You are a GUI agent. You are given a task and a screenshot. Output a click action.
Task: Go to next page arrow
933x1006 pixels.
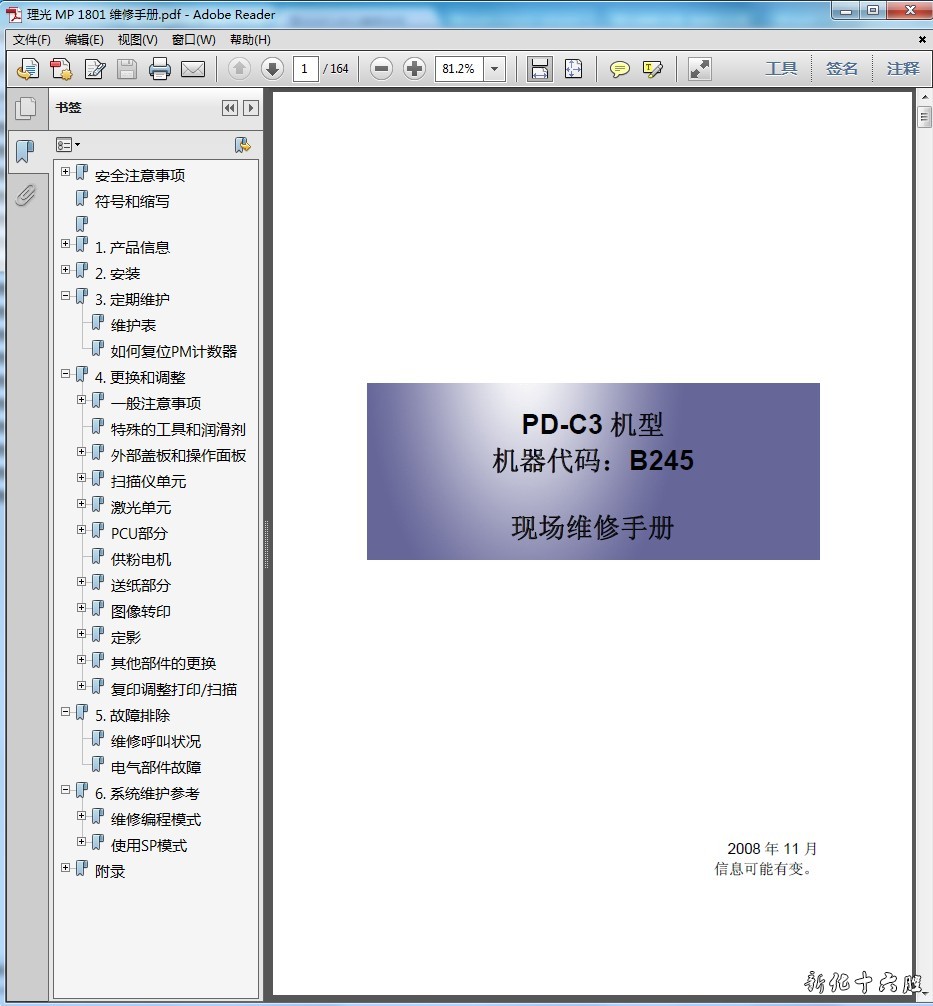tap(272, 69)
